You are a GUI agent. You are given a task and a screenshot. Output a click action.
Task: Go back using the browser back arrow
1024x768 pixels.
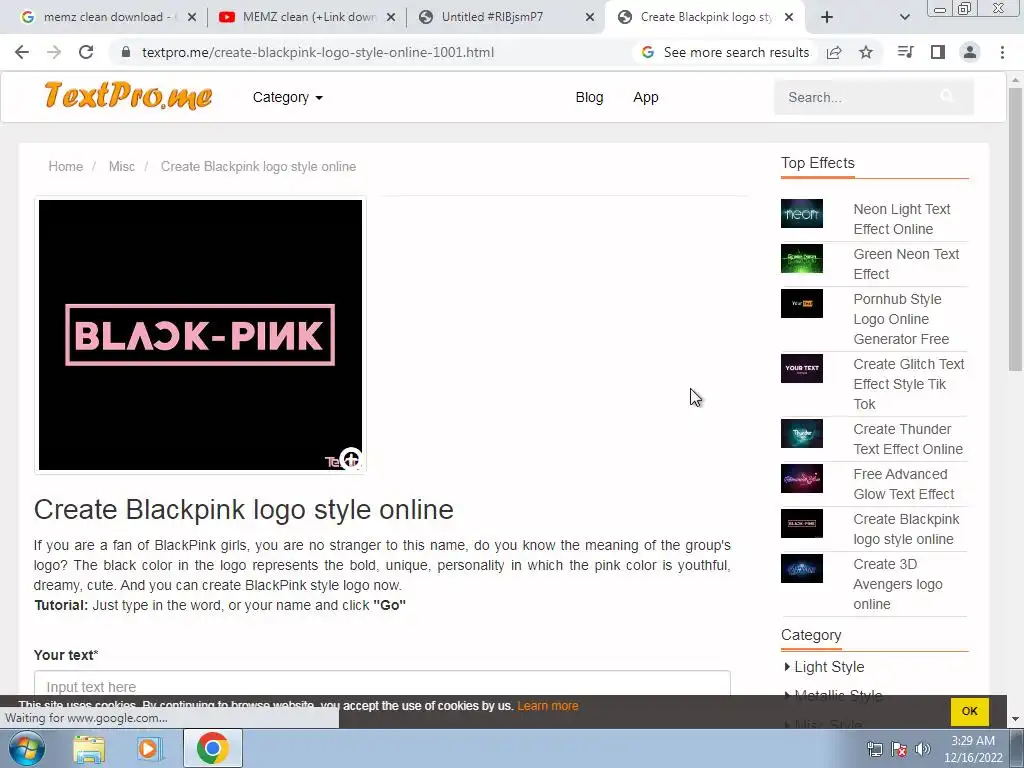coord(22,52)
